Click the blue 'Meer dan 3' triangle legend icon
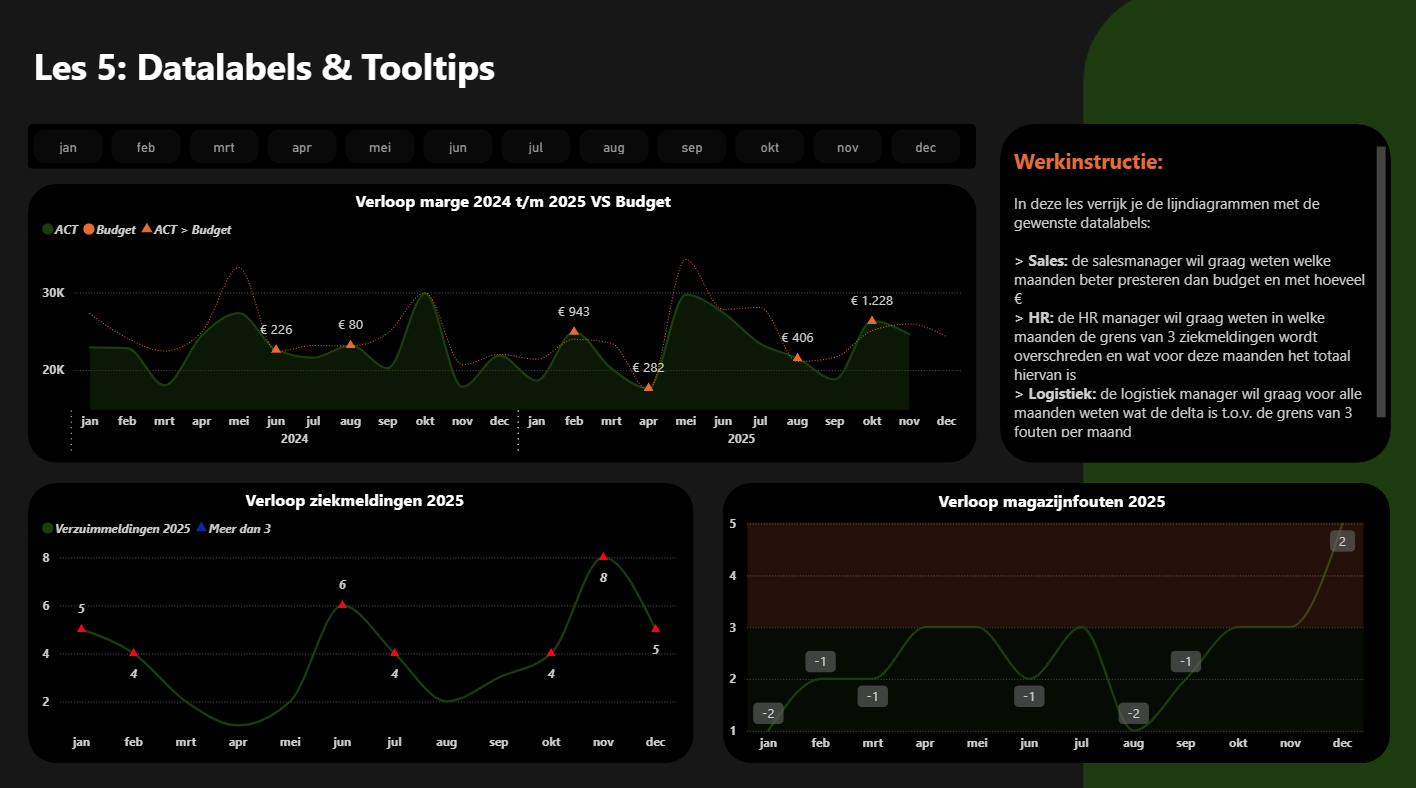The height and width of the screenshot is (788, 1416). (201, 527)
